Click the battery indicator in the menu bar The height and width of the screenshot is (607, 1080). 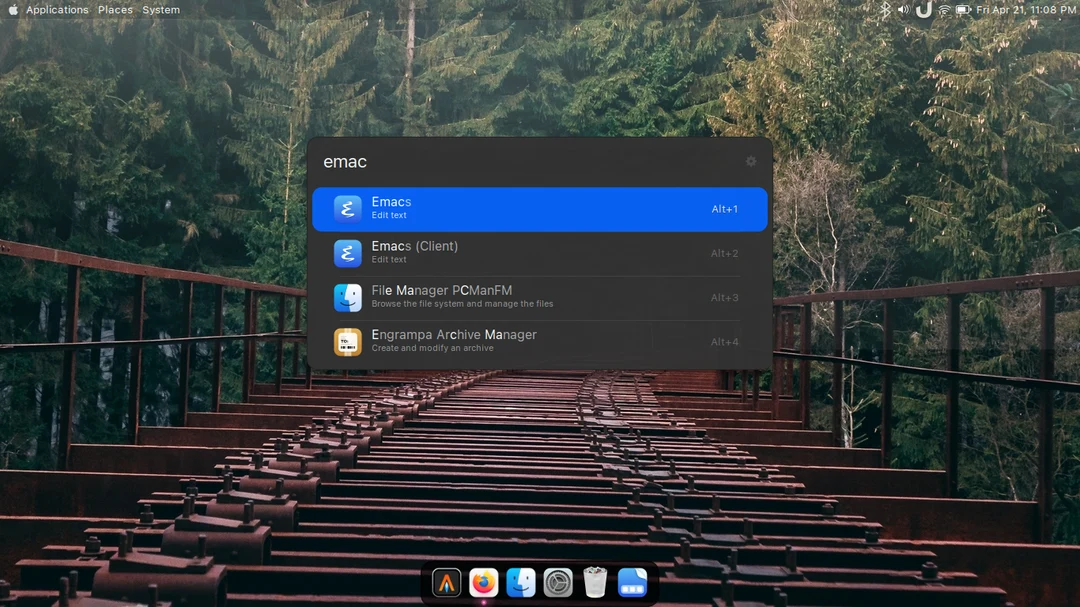tap(961, 10)
